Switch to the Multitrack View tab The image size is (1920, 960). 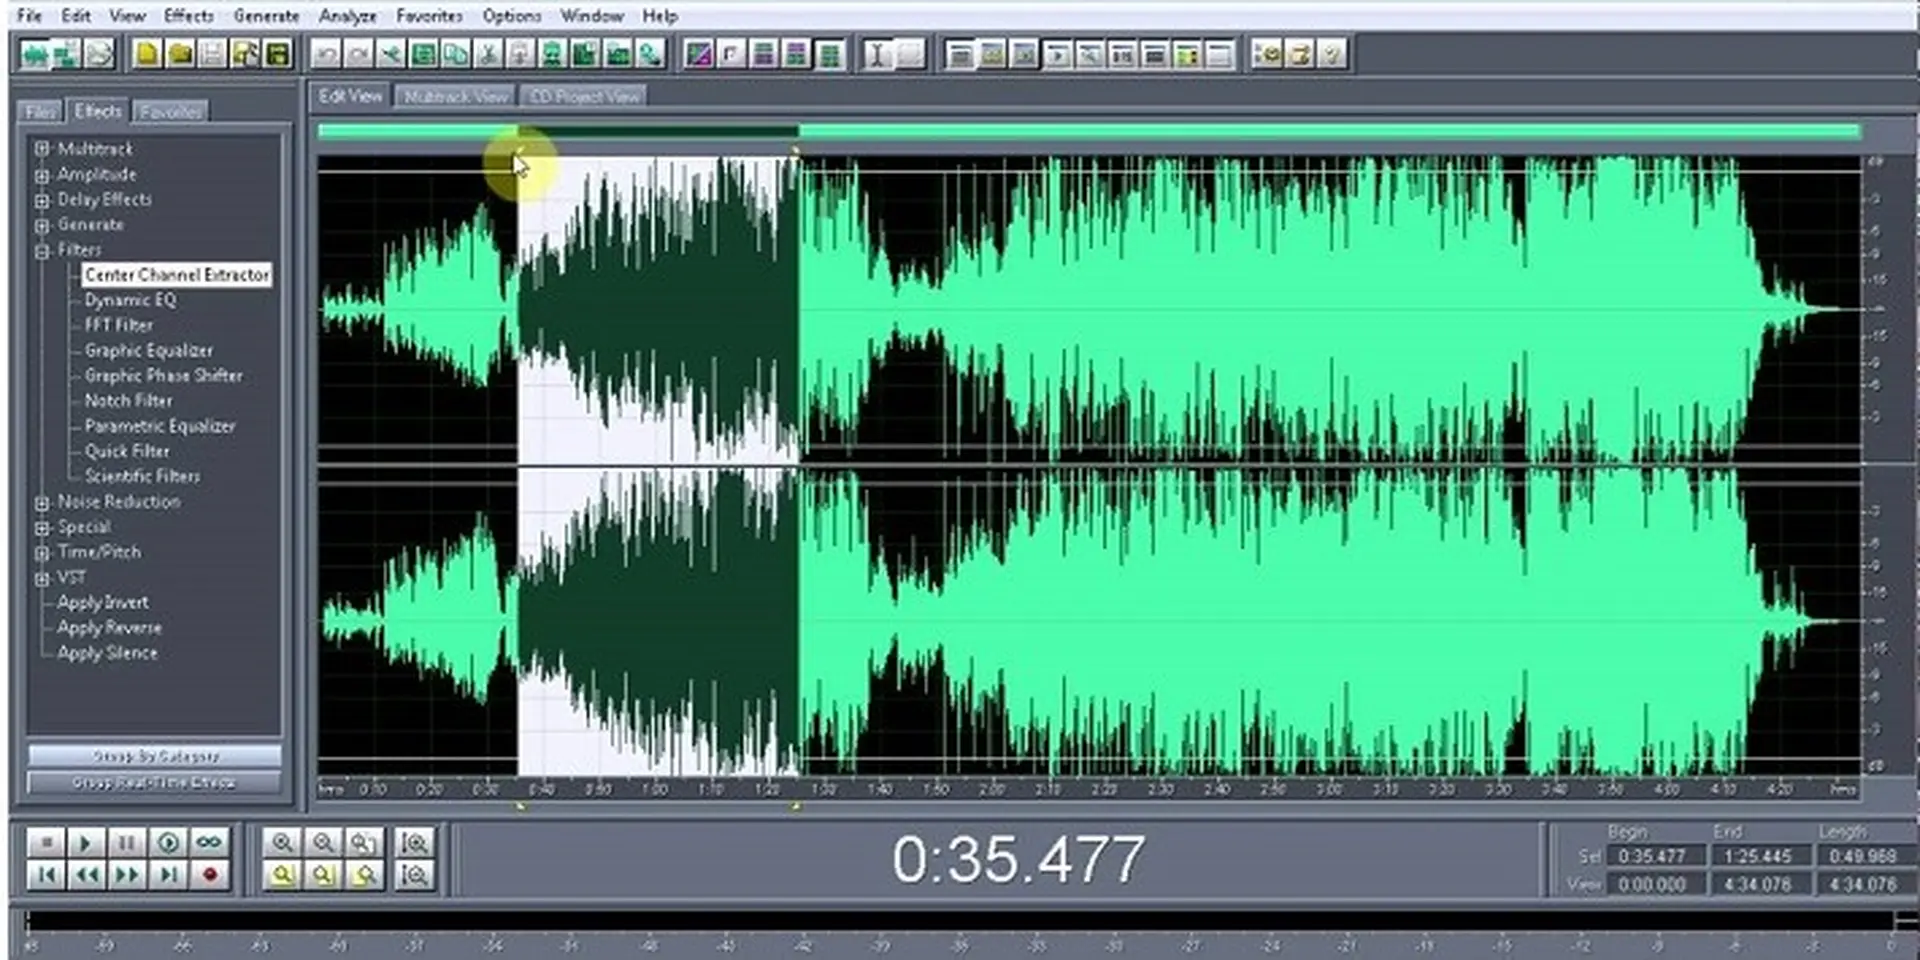tap(454, 96)
